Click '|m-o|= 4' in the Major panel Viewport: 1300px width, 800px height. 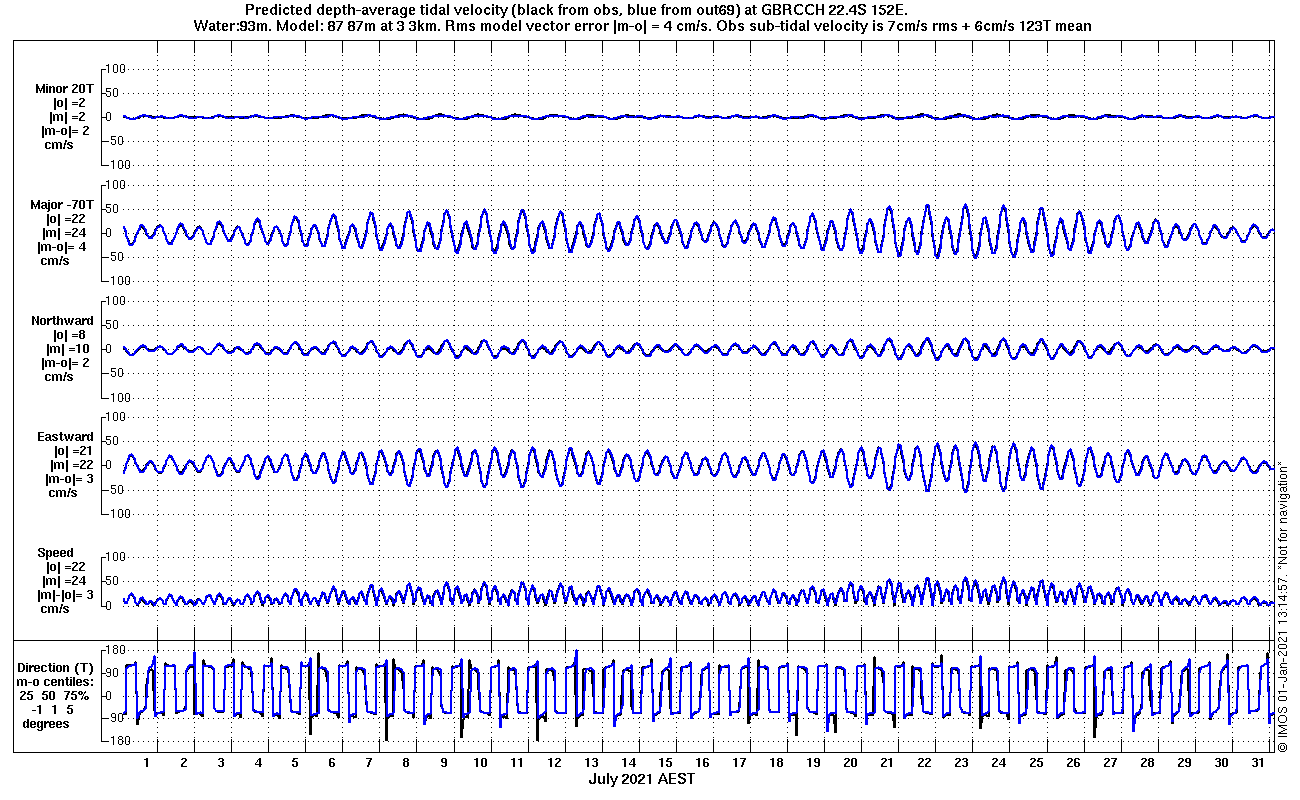pos(62,247)
